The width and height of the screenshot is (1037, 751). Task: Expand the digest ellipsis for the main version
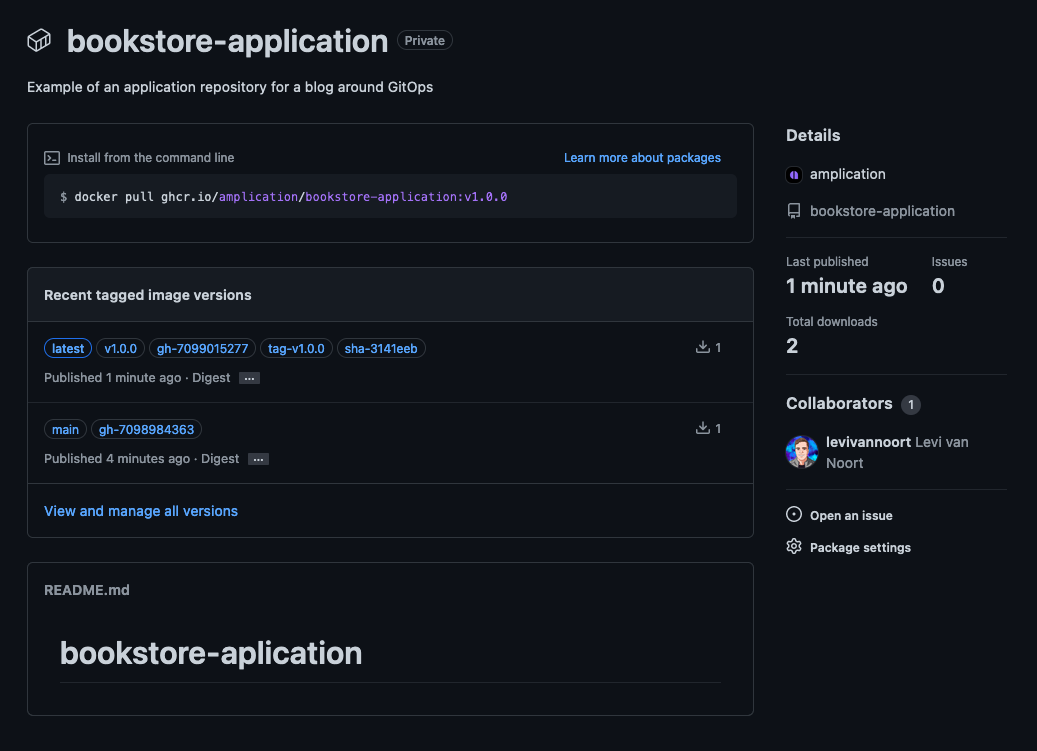click(258, 459)
